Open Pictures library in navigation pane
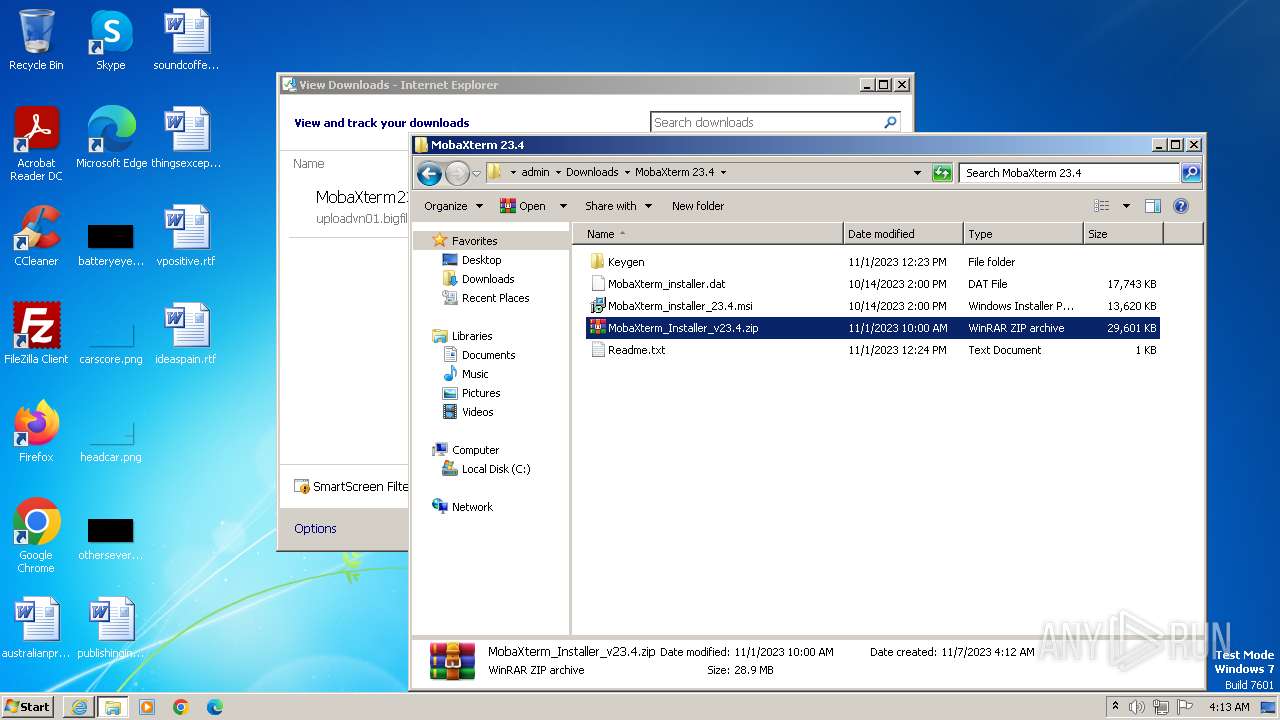 point(481,393)
